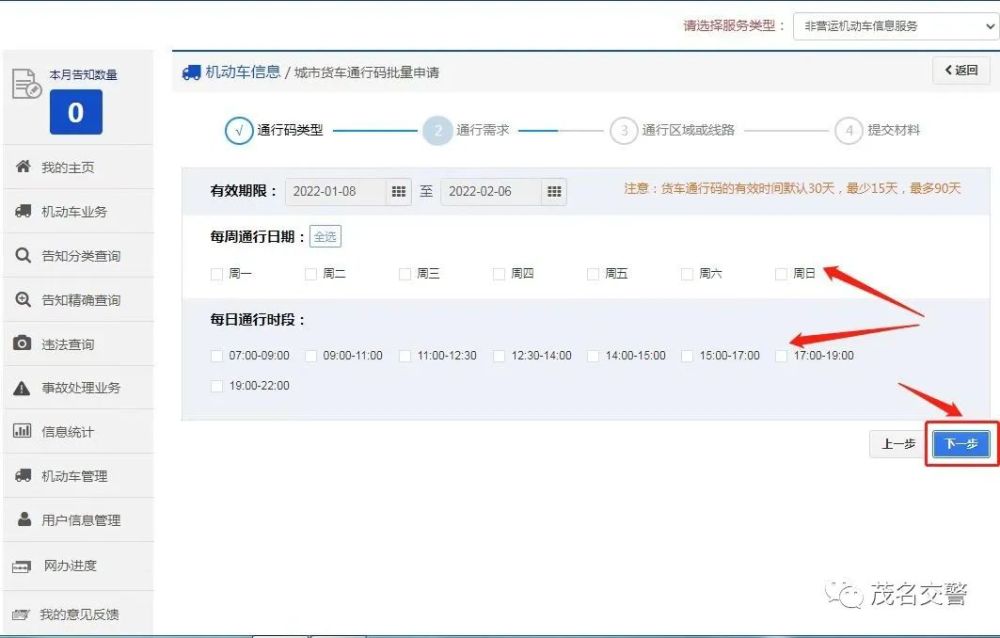This screenshot has height=638, width=1000.
Task: Check the 周三 checkbox
Action: coord(404,274)
